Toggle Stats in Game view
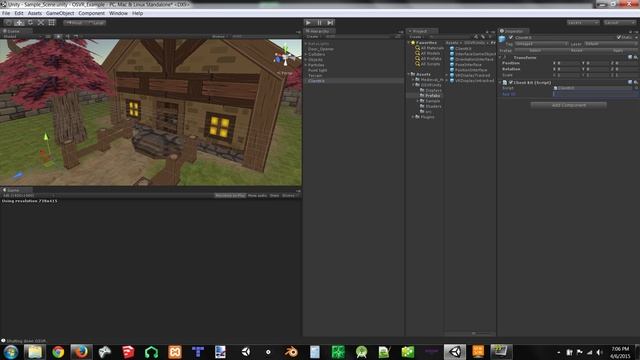Viewport: 640px width, 360px height. click(274, 196)
